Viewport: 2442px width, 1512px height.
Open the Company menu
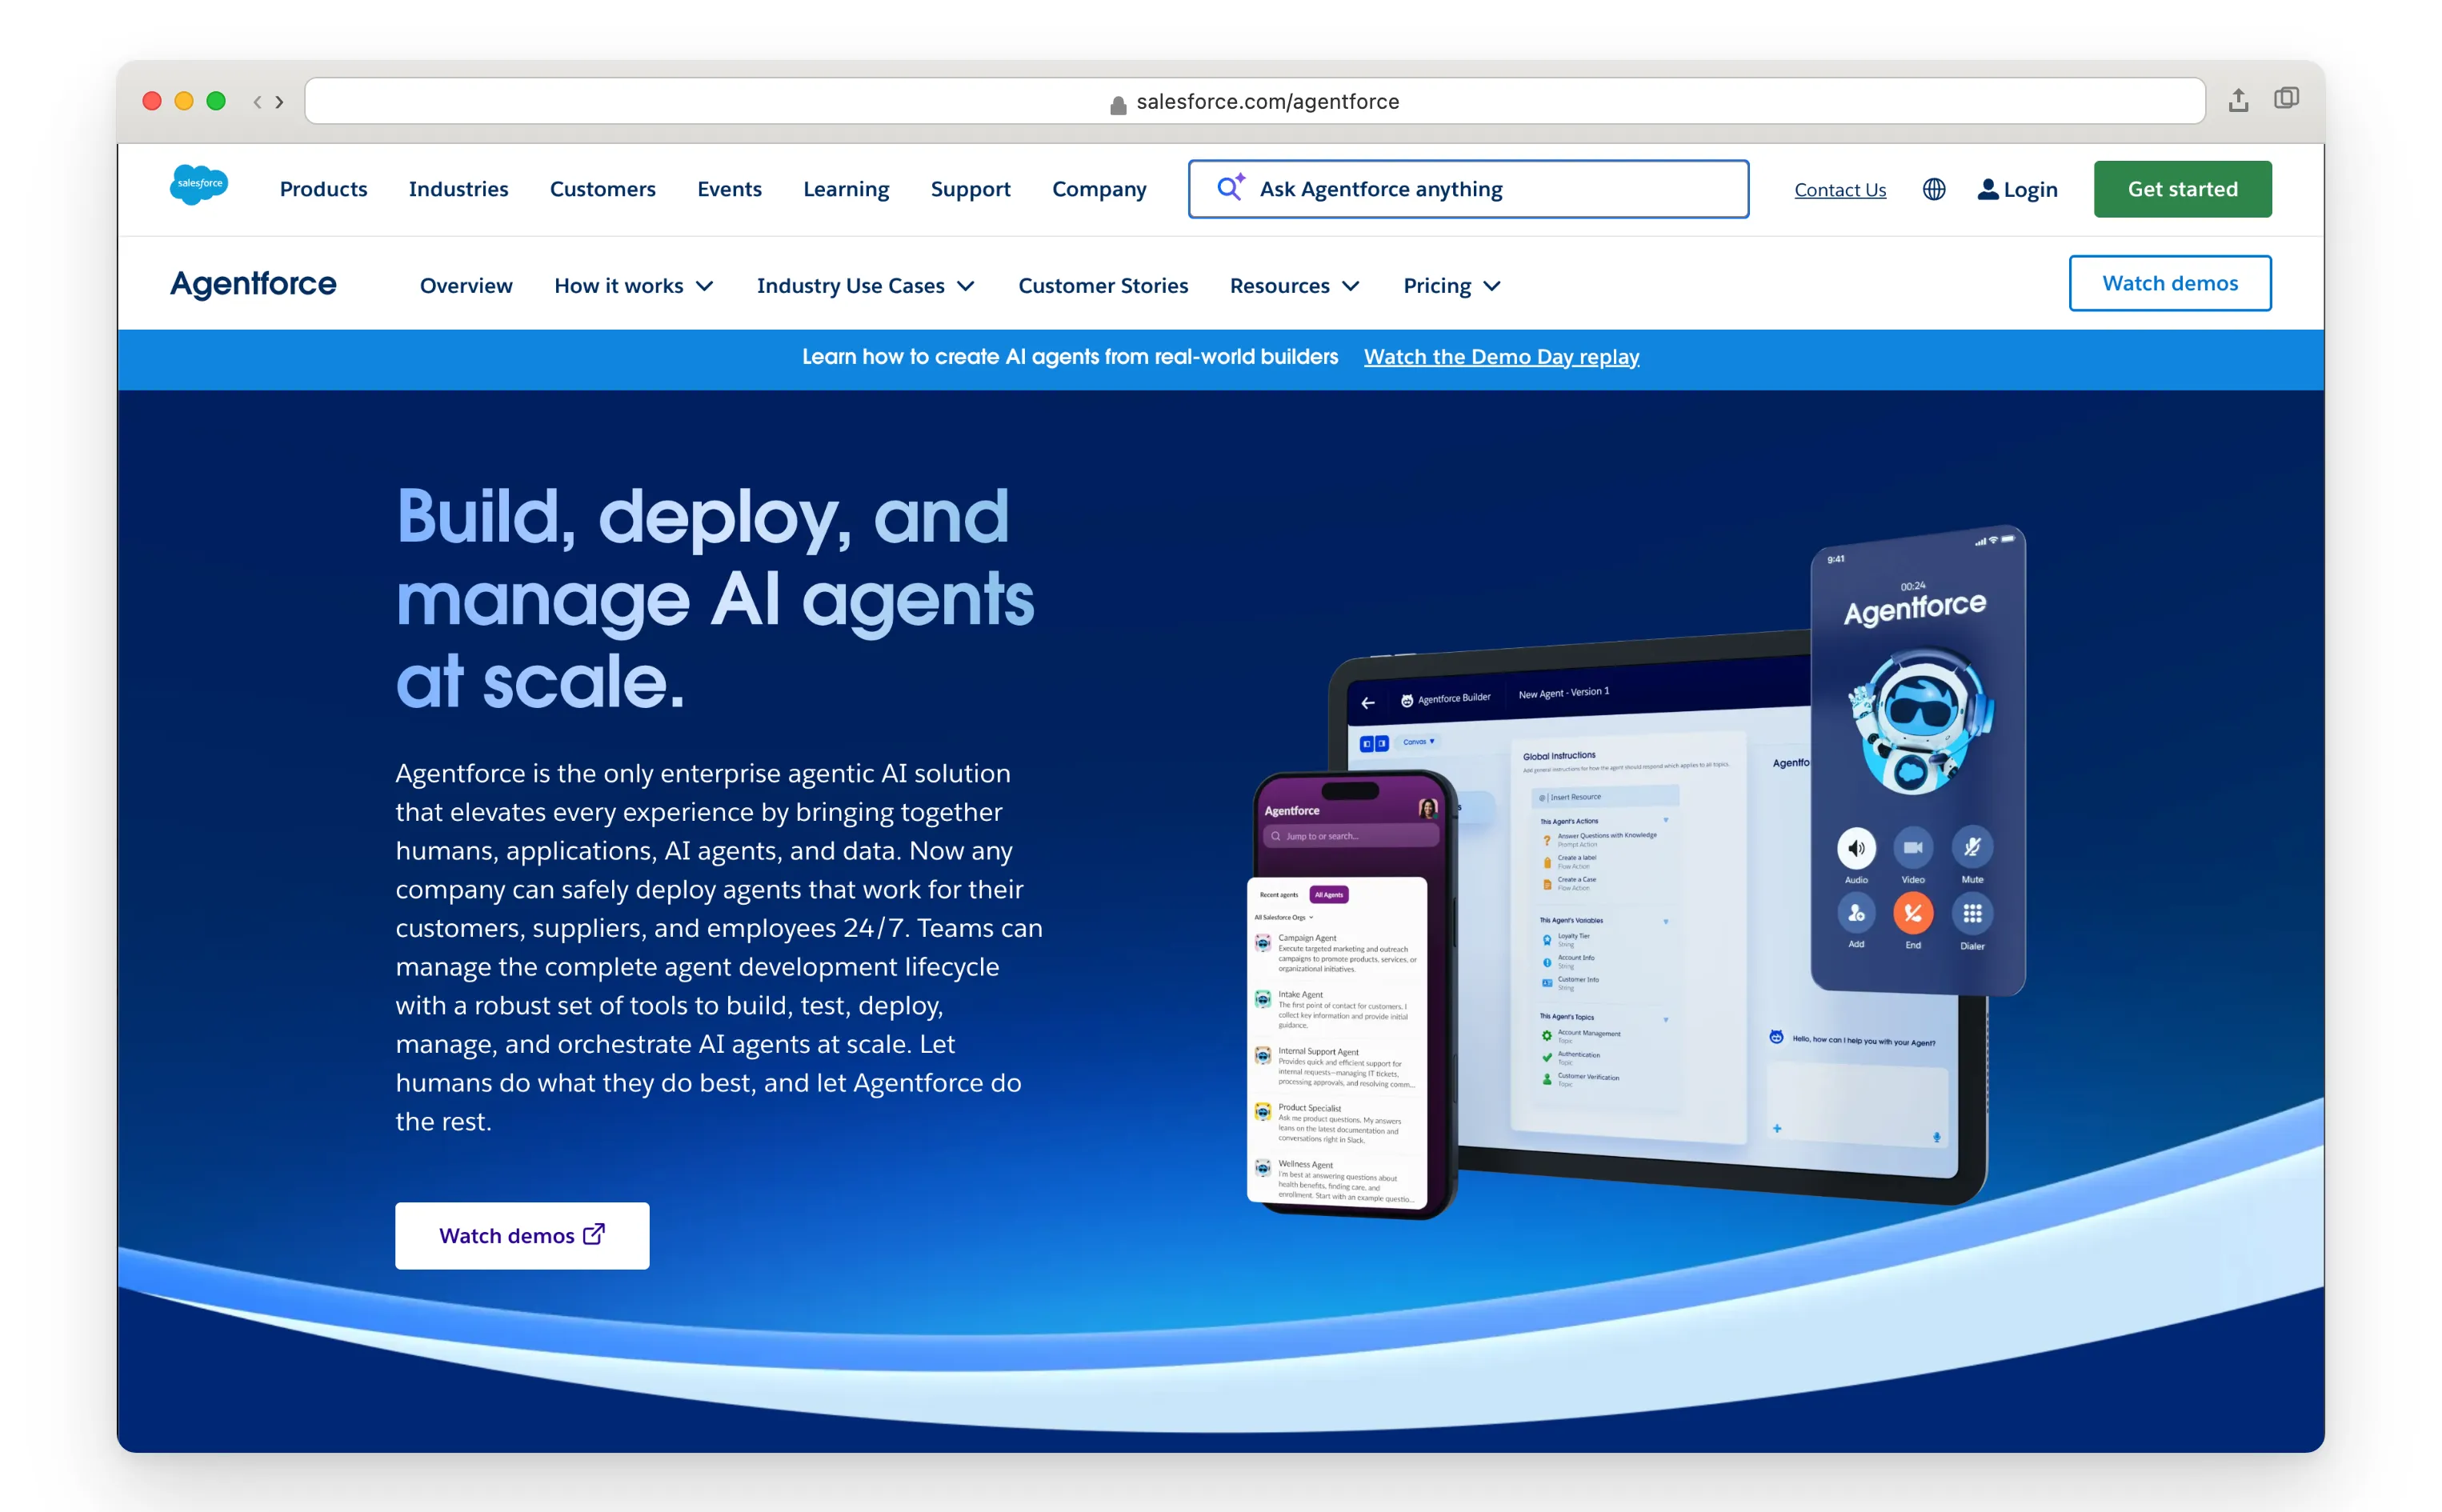point(1098,189)
